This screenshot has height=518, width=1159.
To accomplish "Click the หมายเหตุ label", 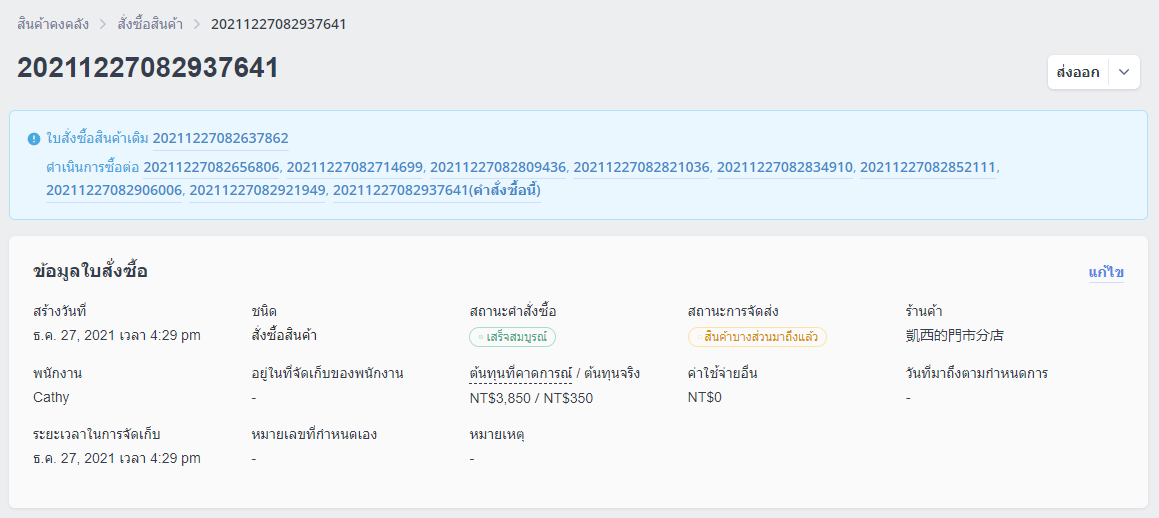I will (497, 434).
